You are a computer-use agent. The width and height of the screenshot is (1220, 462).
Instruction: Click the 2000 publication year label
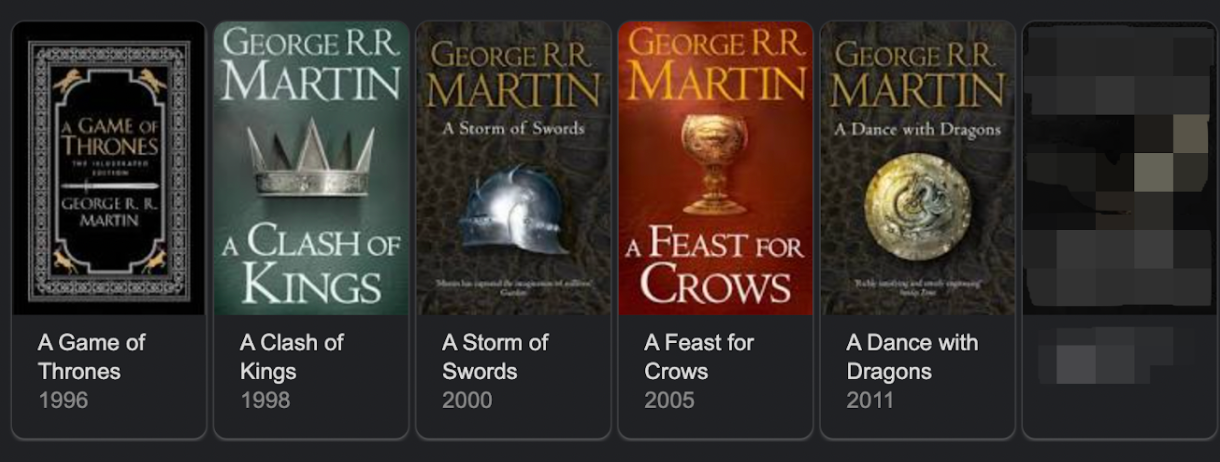tap(467, 401)
